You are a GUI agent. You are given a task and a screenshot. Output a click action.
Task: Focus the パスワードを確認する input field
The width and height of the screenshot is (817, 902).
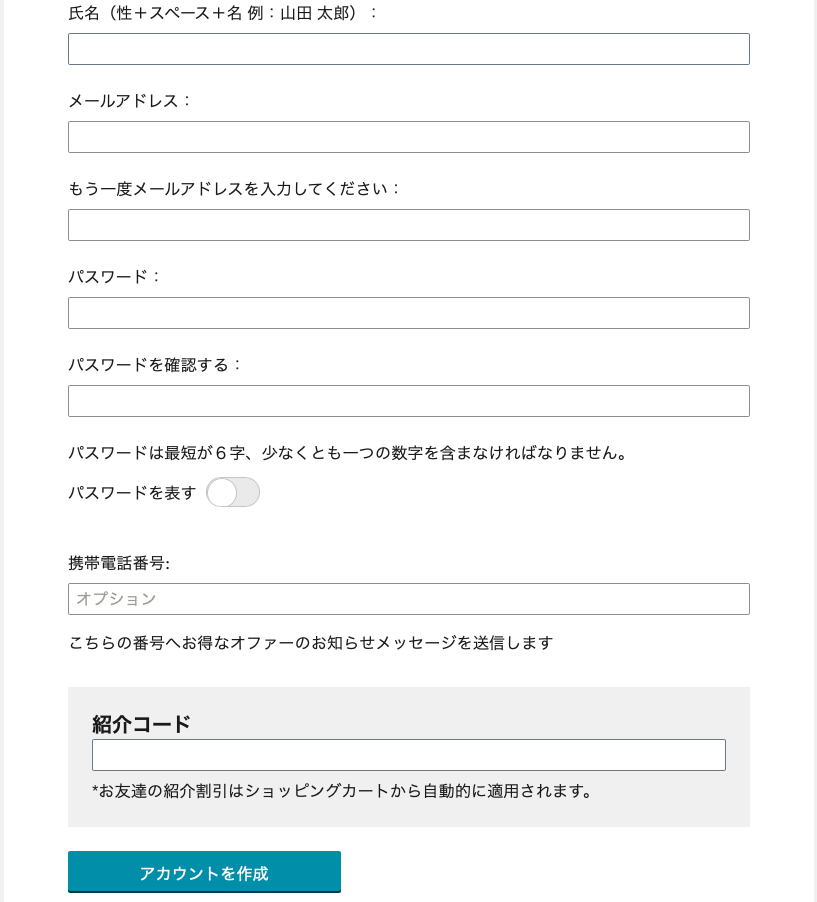(408, 401)
